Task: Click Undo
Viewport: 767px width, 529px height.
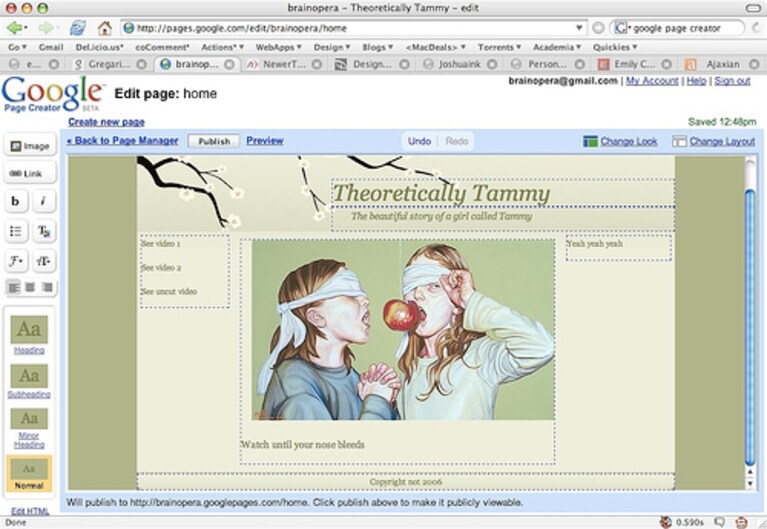Action: pyautogui.click(x=419, y=141)
